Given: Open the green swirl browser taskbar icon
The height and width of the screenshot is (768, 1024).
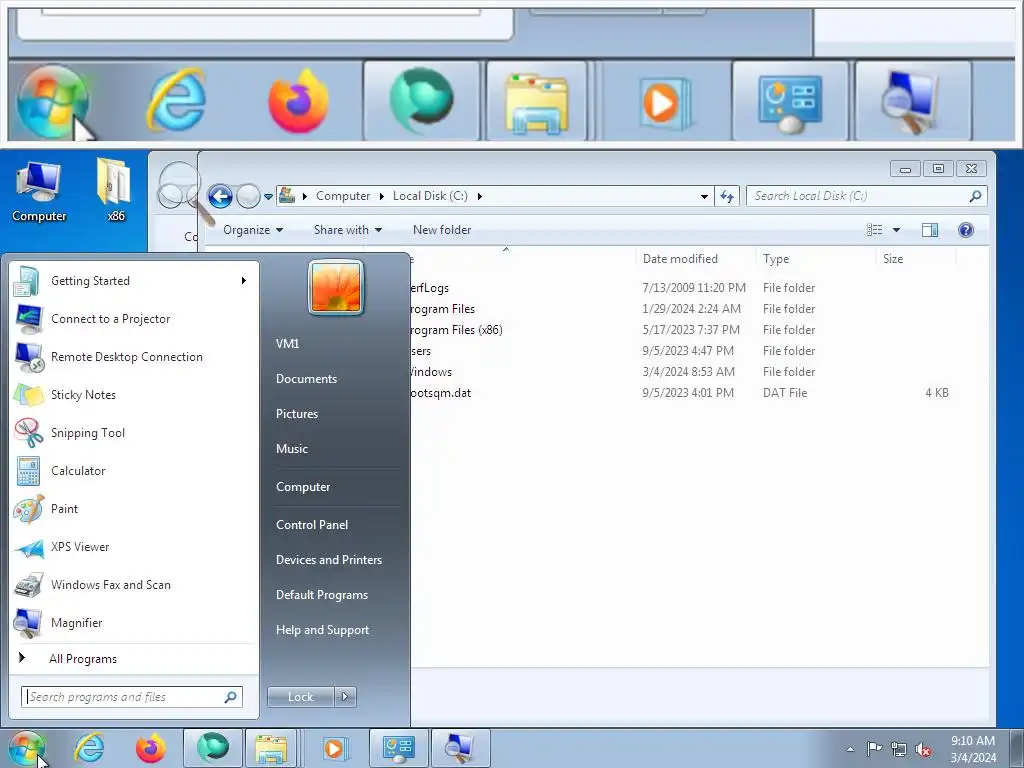Looking at the screenshot, I should click(213, 748).
